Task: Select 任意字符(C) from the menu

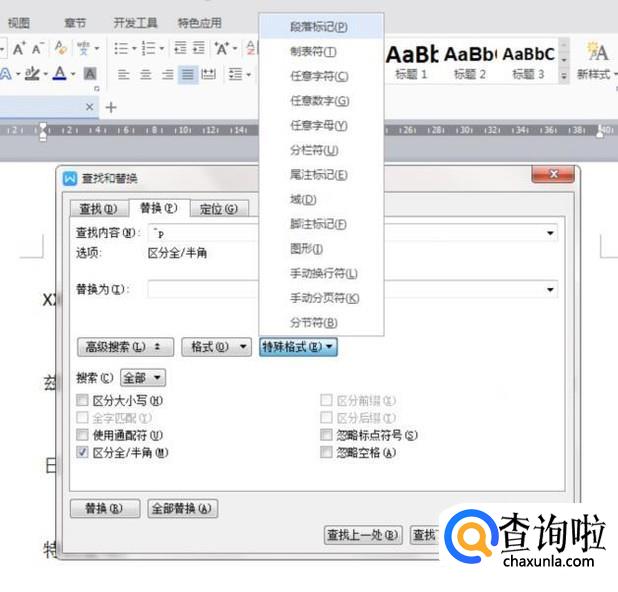Action: coord(321,76)
